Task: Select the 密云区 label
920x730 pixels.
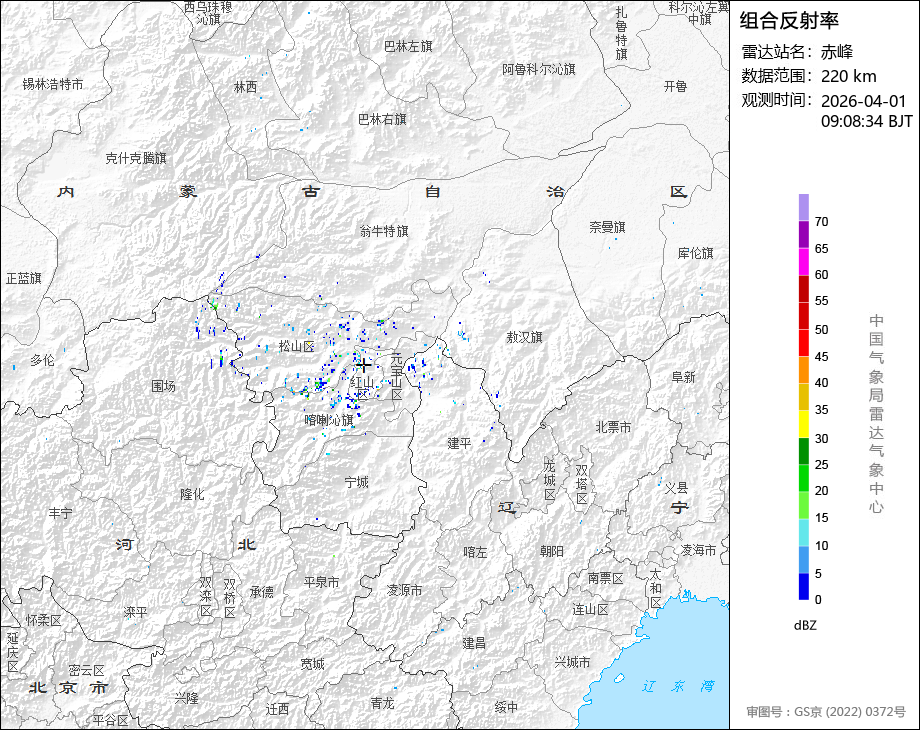Action: pyautogui.click(x=86, y=670)
